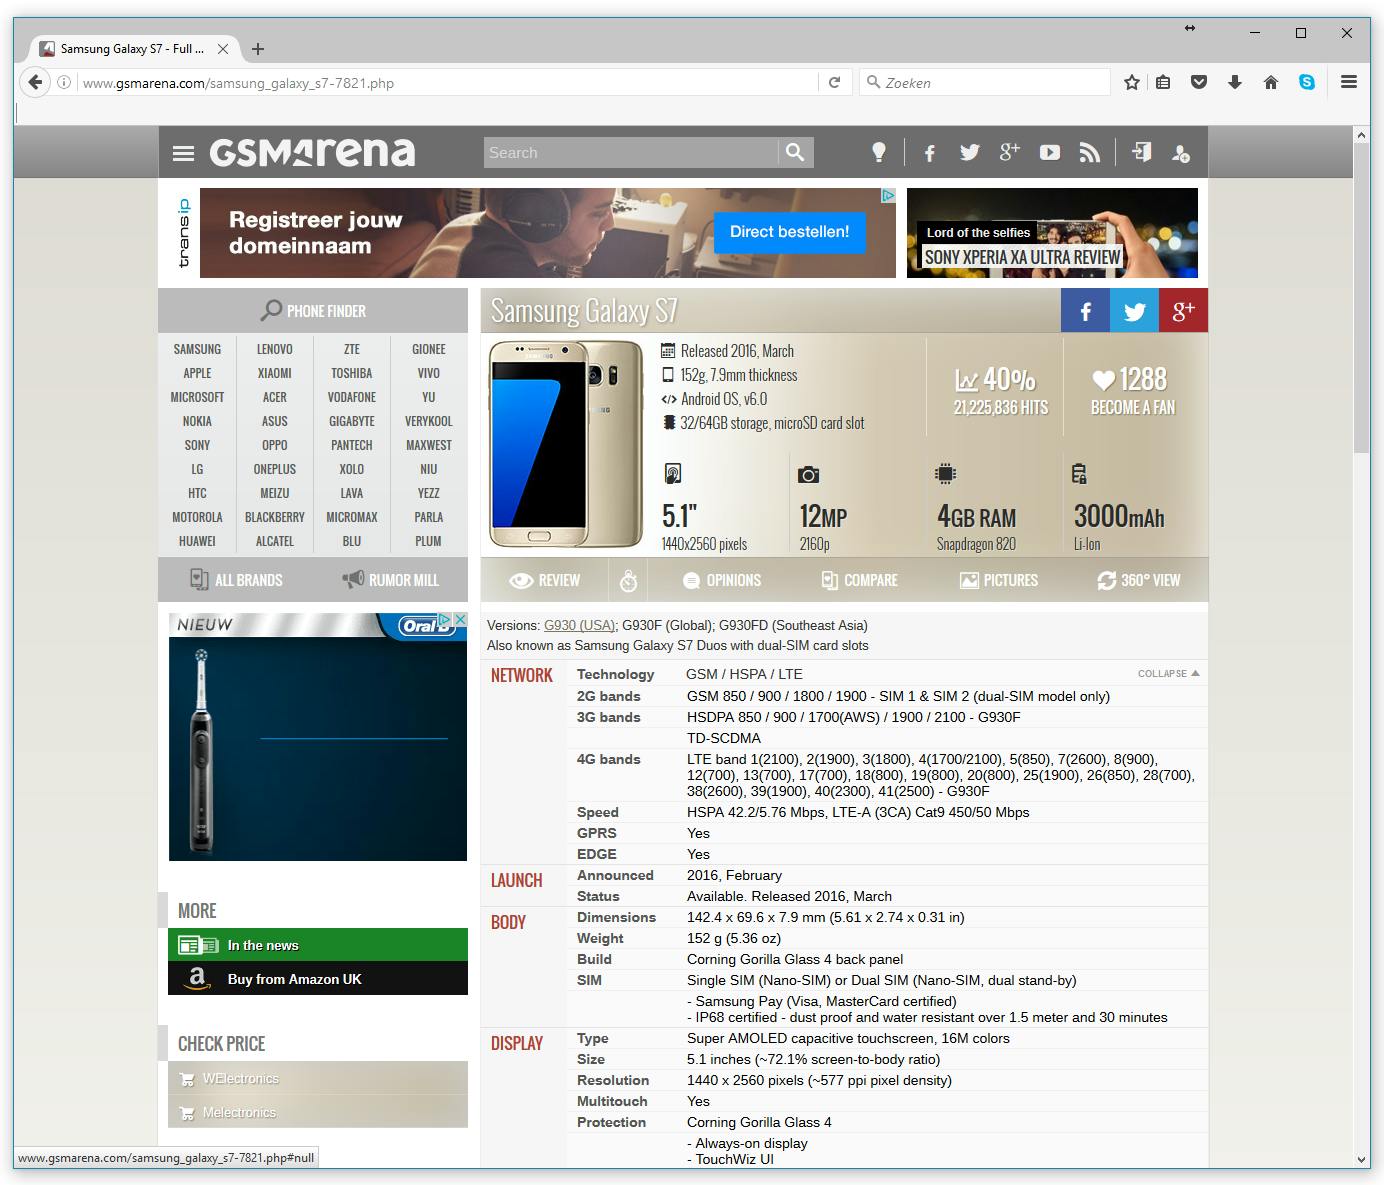Click the Galaxy S7 phone image

pyautogui.click(x=566, y=444)
